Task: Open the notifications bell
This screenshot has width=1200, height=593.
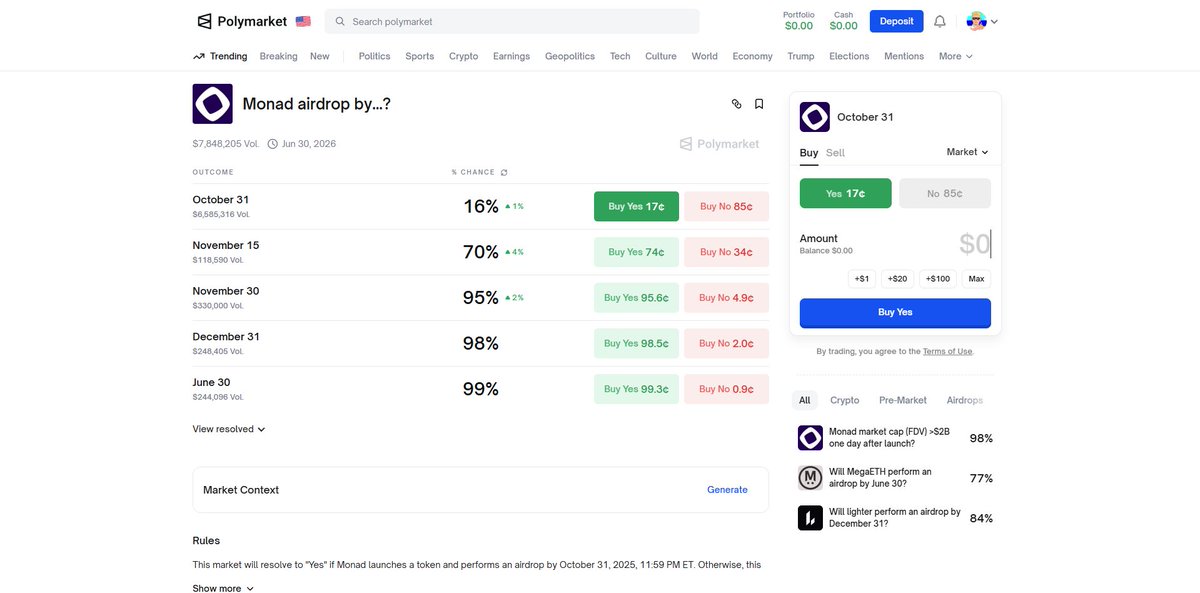Action: click(x=940, y=21)
